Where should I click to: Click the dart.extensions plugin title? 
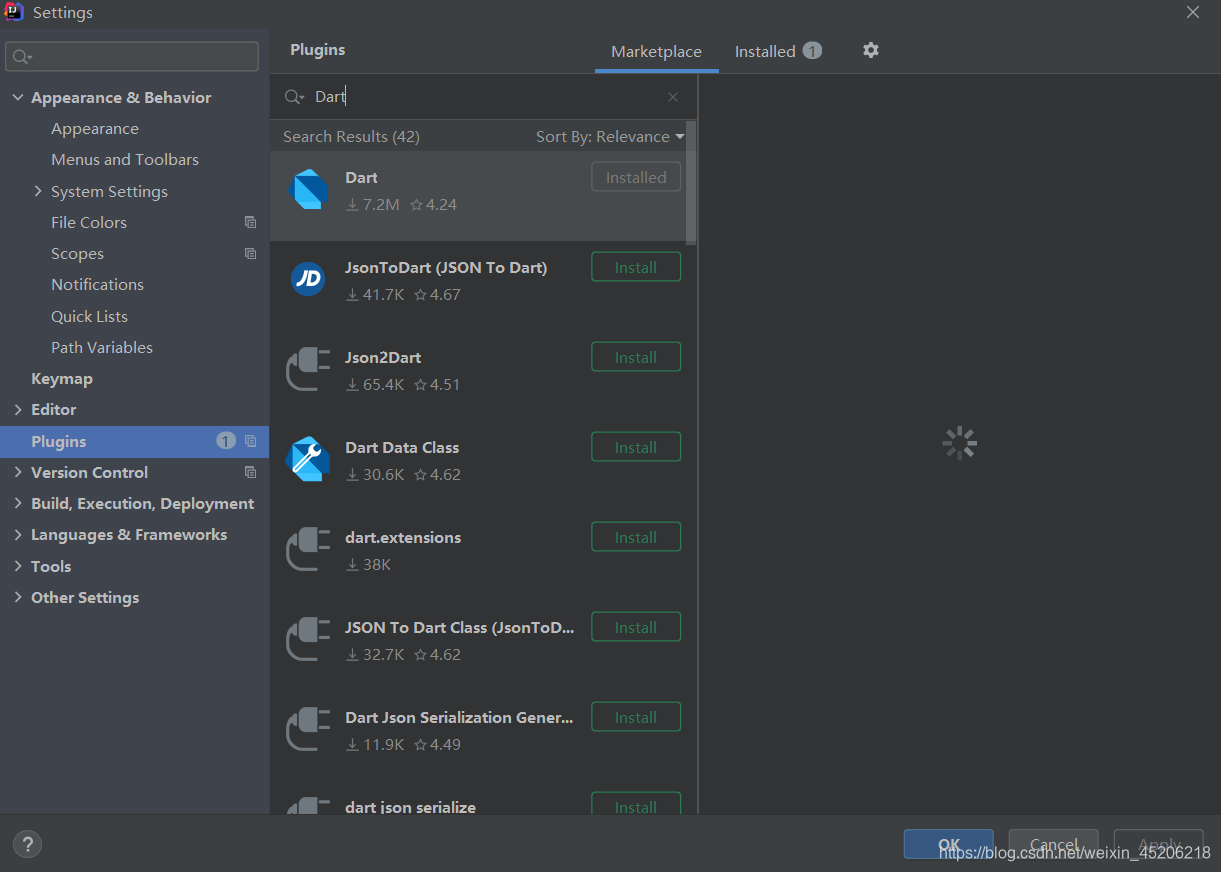click(403, 537)
